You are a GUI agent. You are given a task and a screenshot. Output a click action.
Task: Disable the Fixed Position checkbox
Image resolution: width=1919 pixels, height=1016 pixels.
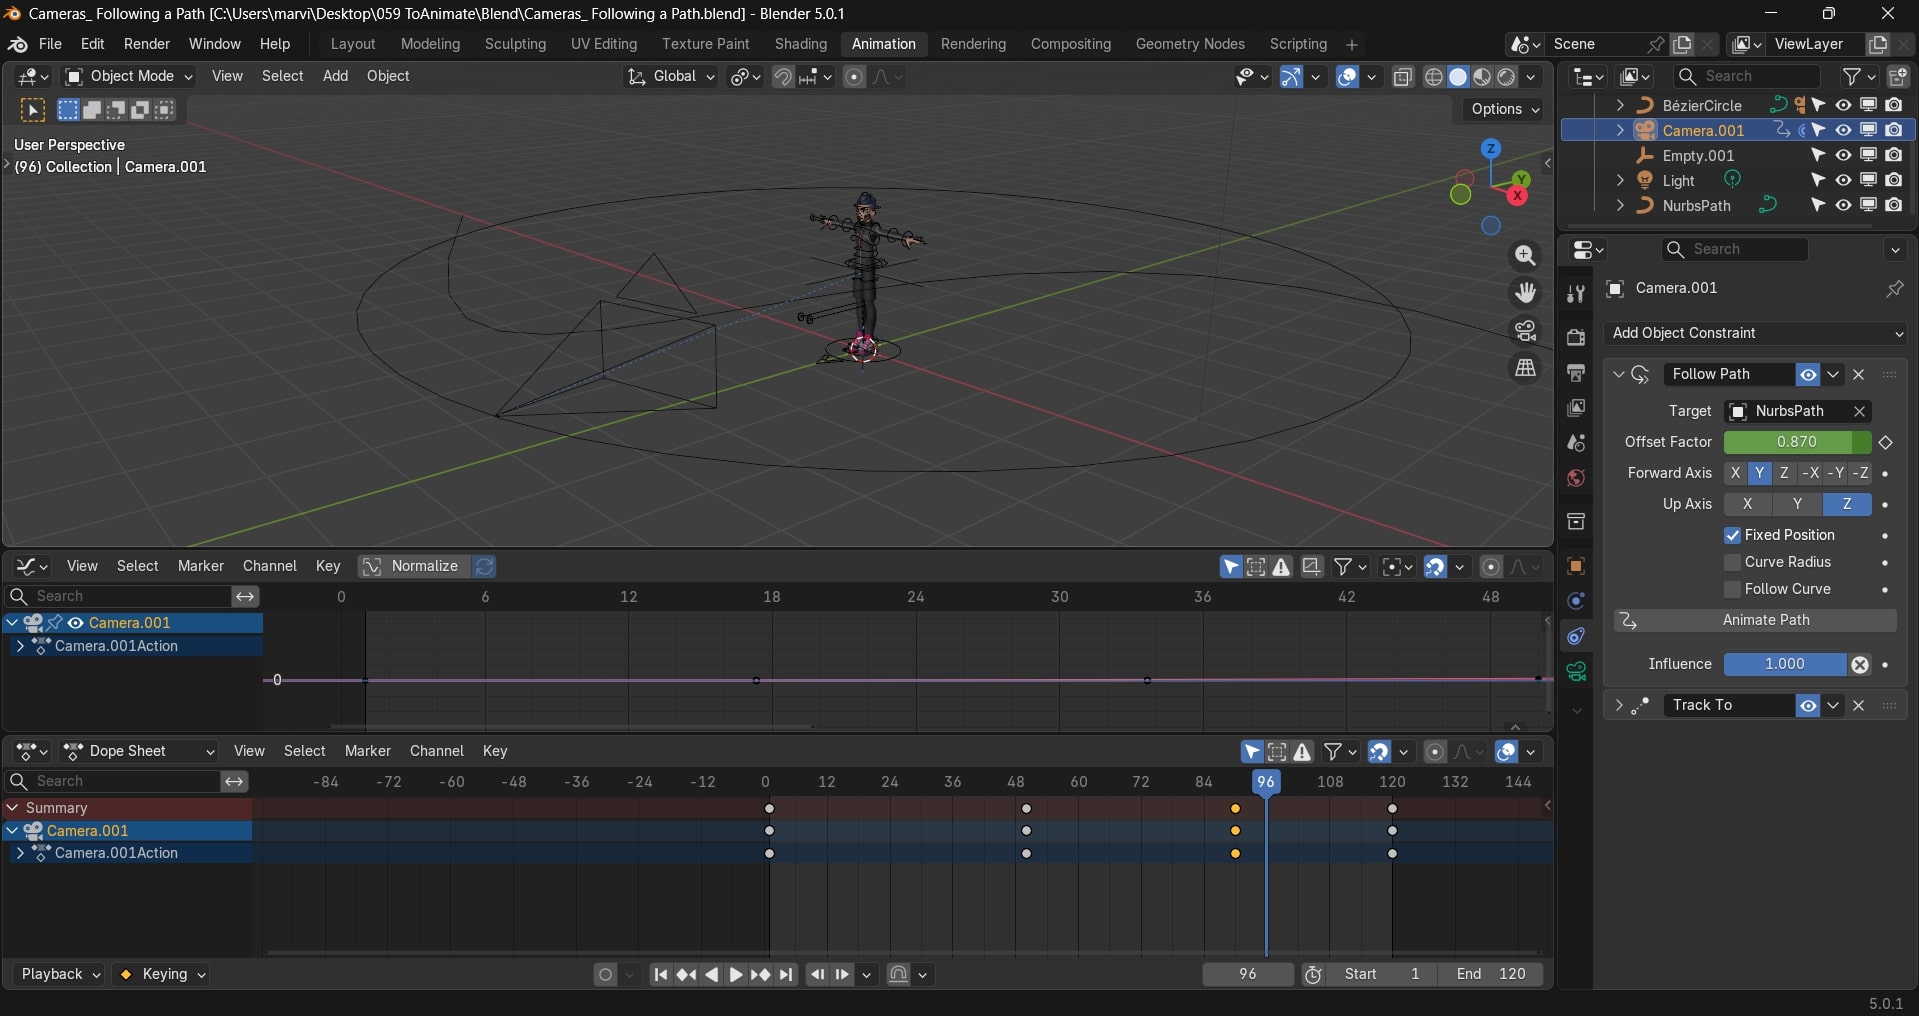(1733, 535)
